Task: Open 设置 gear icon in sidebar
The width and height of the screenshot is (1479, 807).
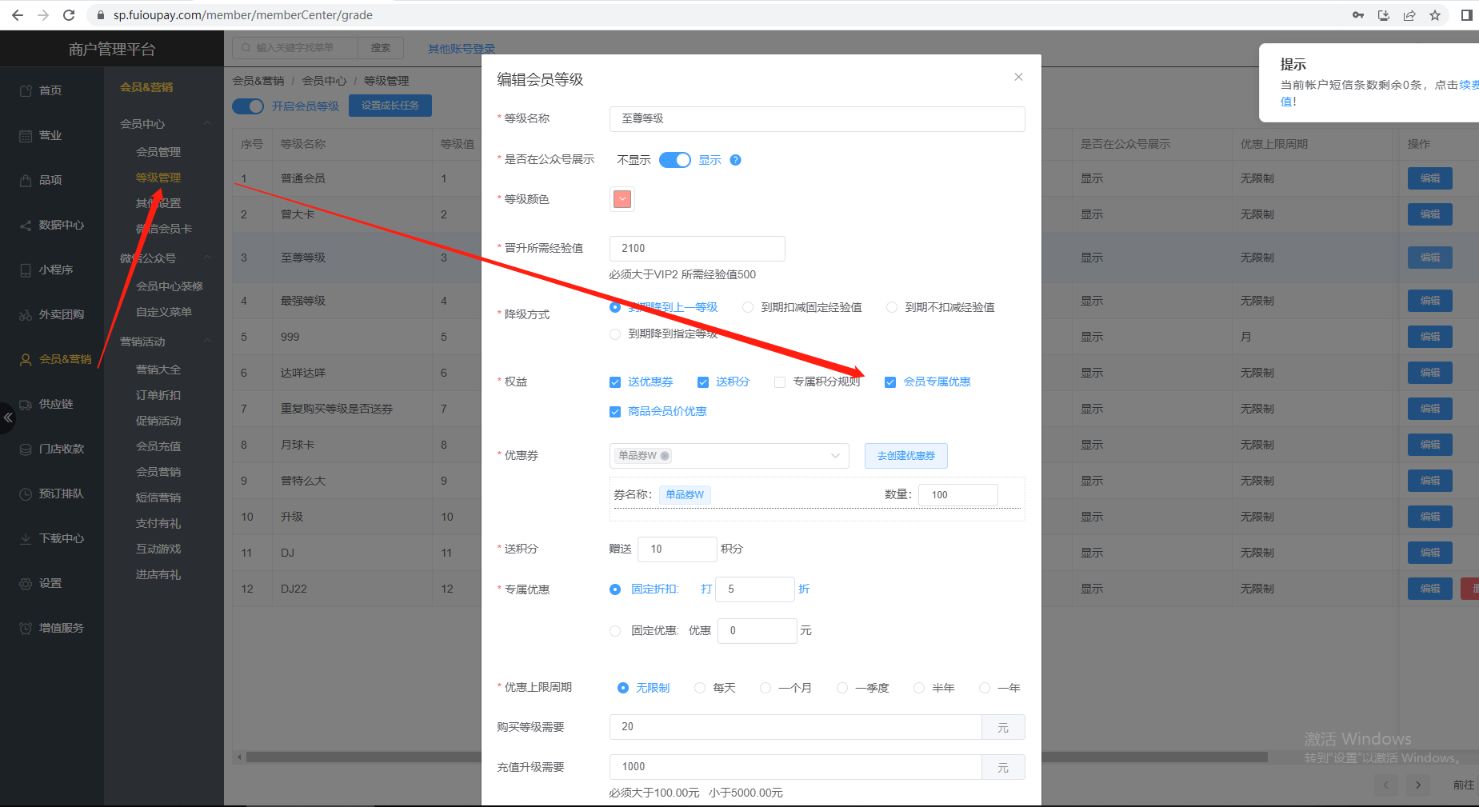Action: pos(27,583)
